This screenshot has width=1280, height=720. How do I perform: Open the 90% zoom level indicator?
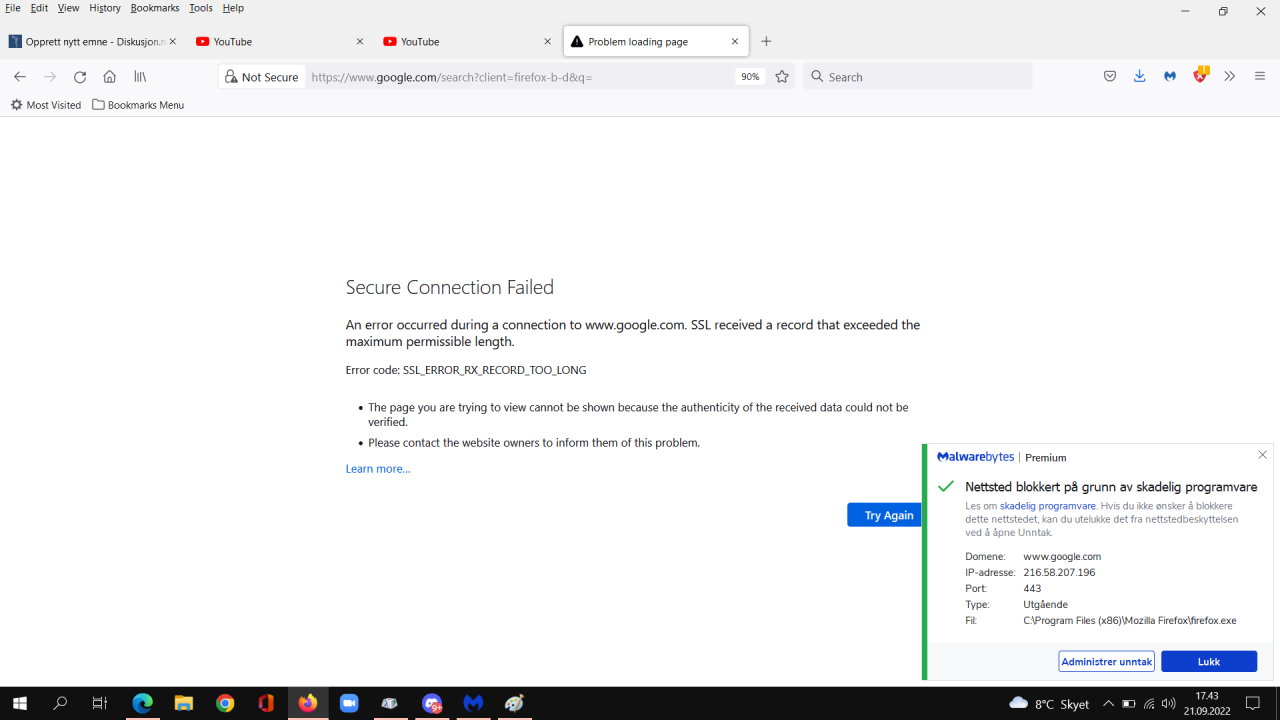750,77
